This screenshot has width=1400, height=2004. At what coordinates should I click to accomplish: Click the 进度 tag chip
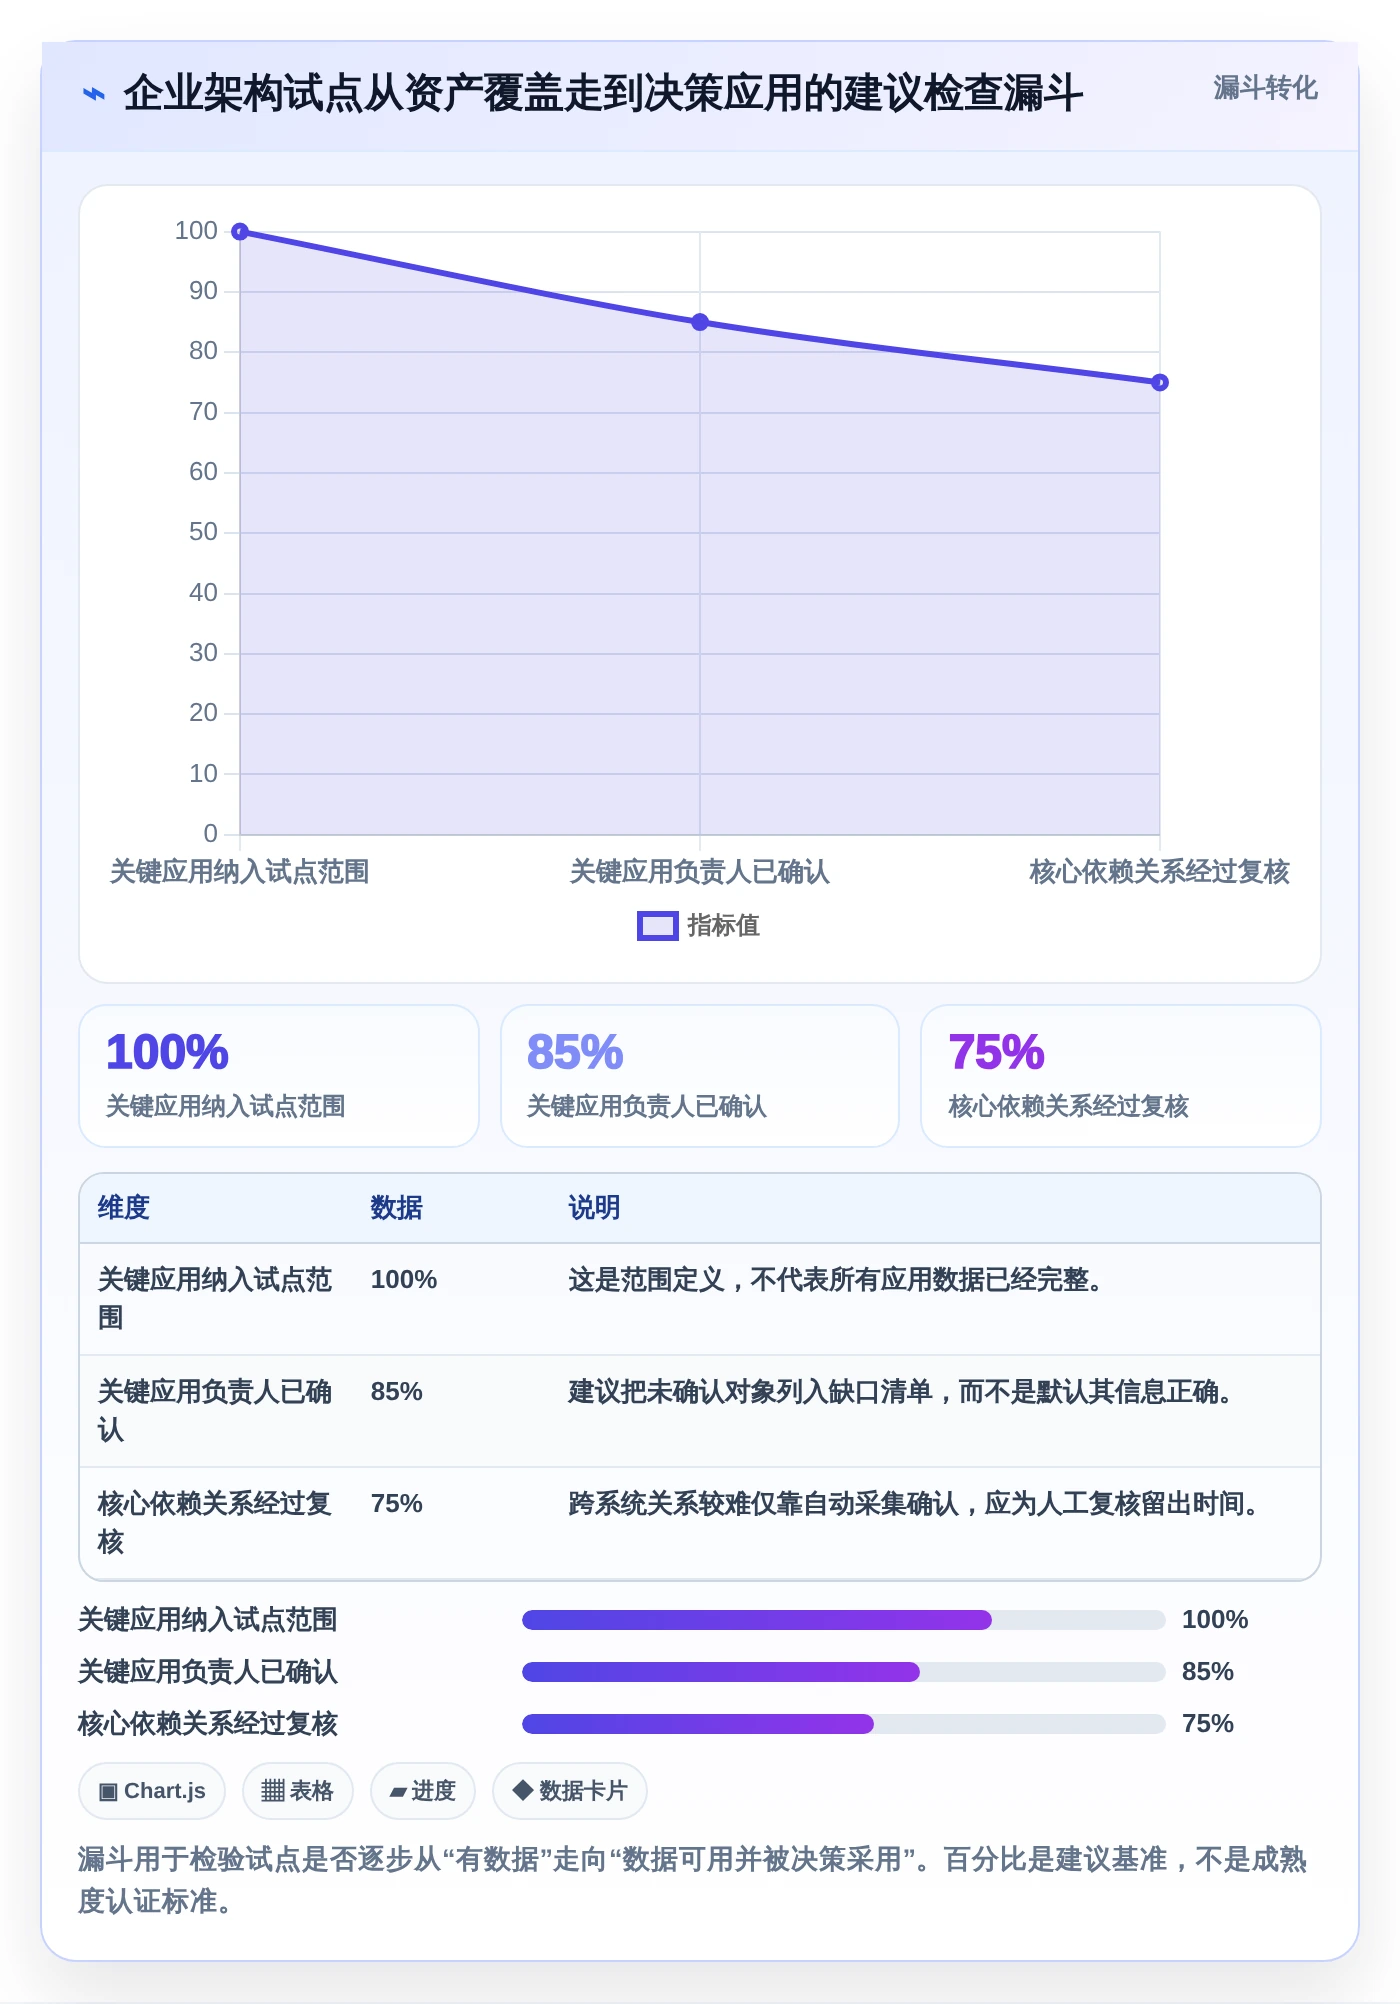pos(423,1791)
